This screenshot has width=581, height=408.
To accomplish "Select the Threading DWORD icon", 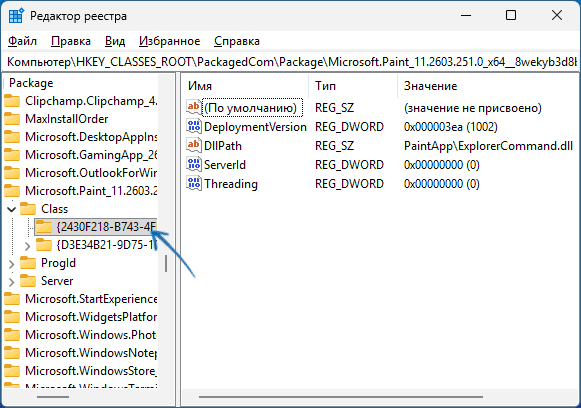I will [x=194, y=183].
